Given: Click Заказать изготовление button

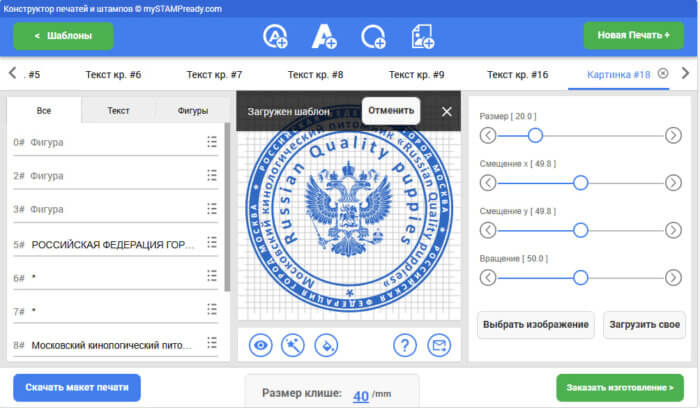Looking at the screenshot, I should click(x=620, y=387).
